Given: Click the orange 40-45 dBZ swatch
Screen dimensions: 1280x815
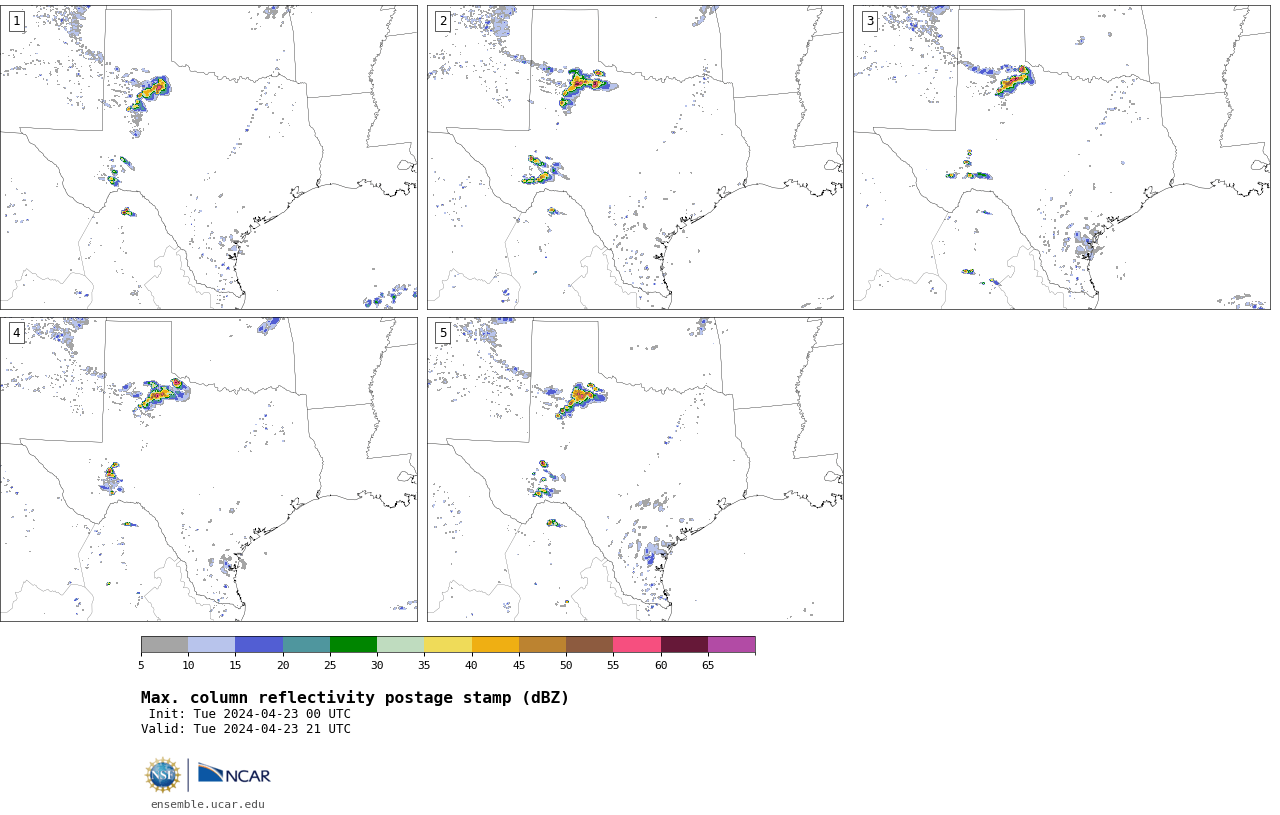Looking at the screenshot, I should 495,644.
